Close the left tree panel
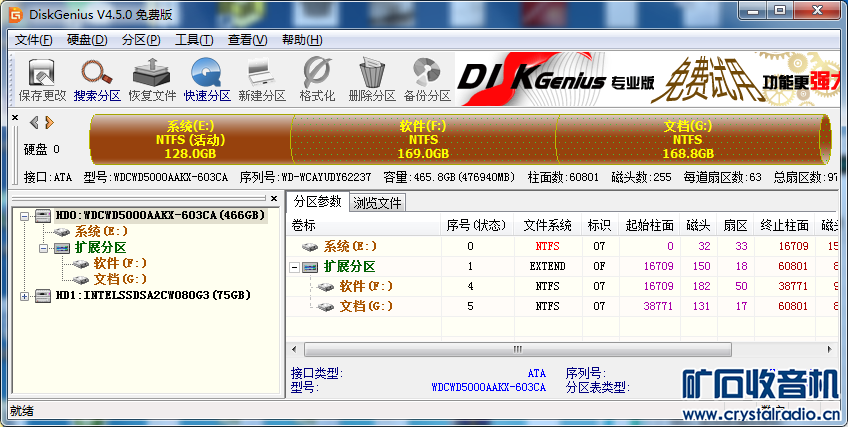 [274, 198]
